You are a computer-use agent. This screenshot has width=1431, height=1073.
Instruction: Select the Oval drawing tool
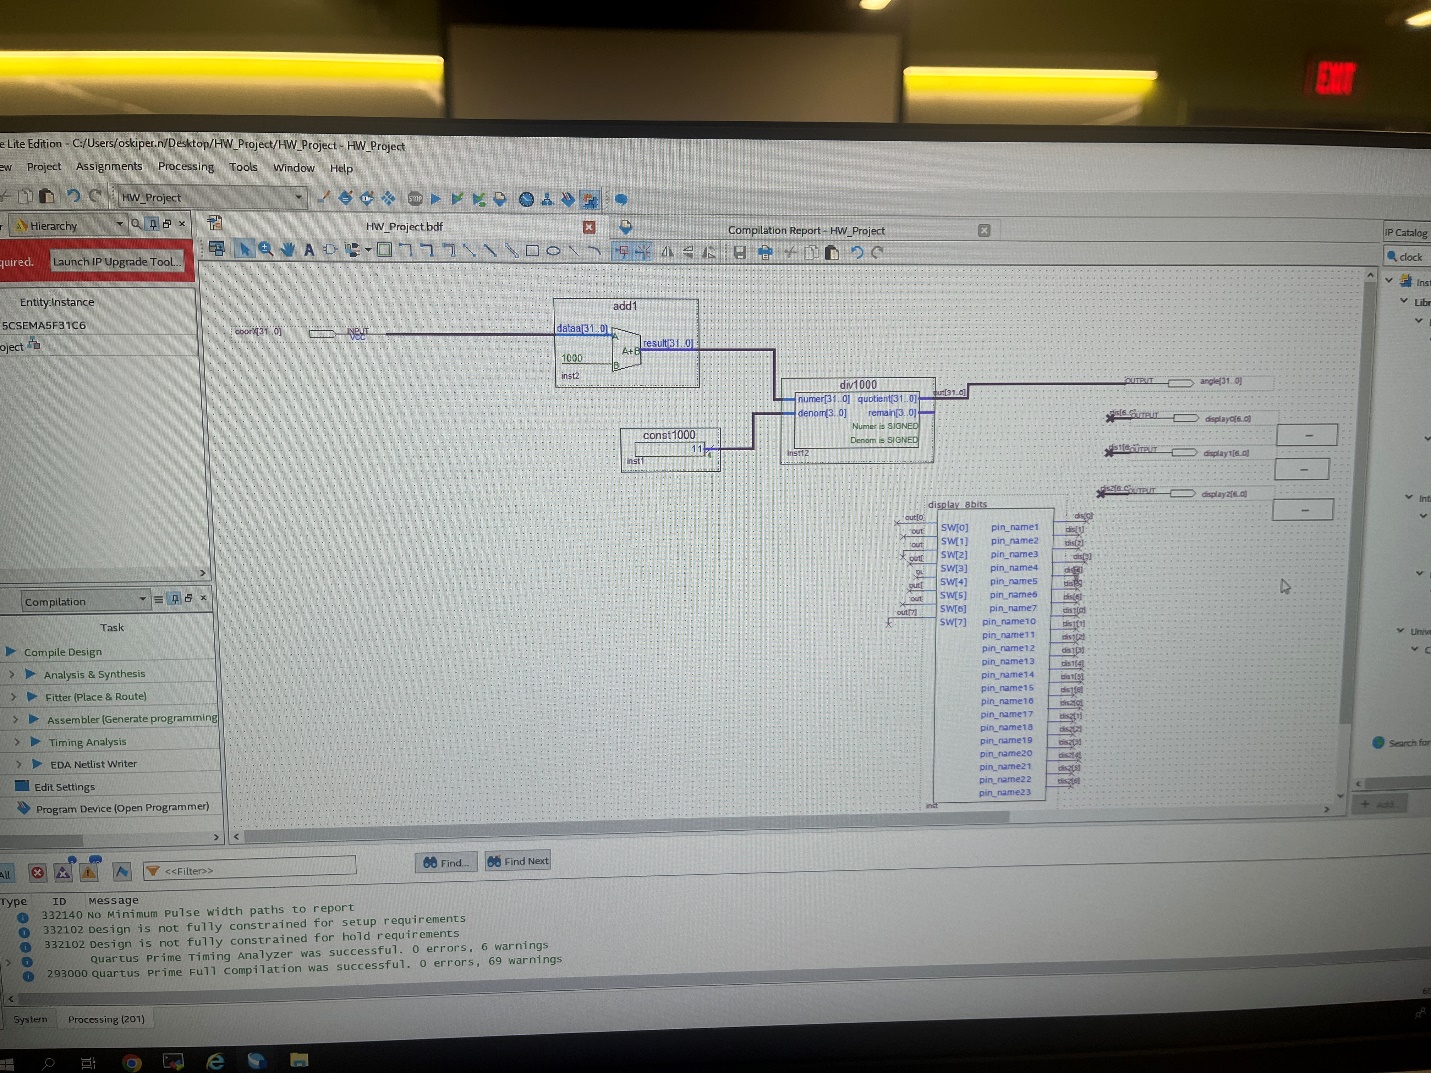554,251
